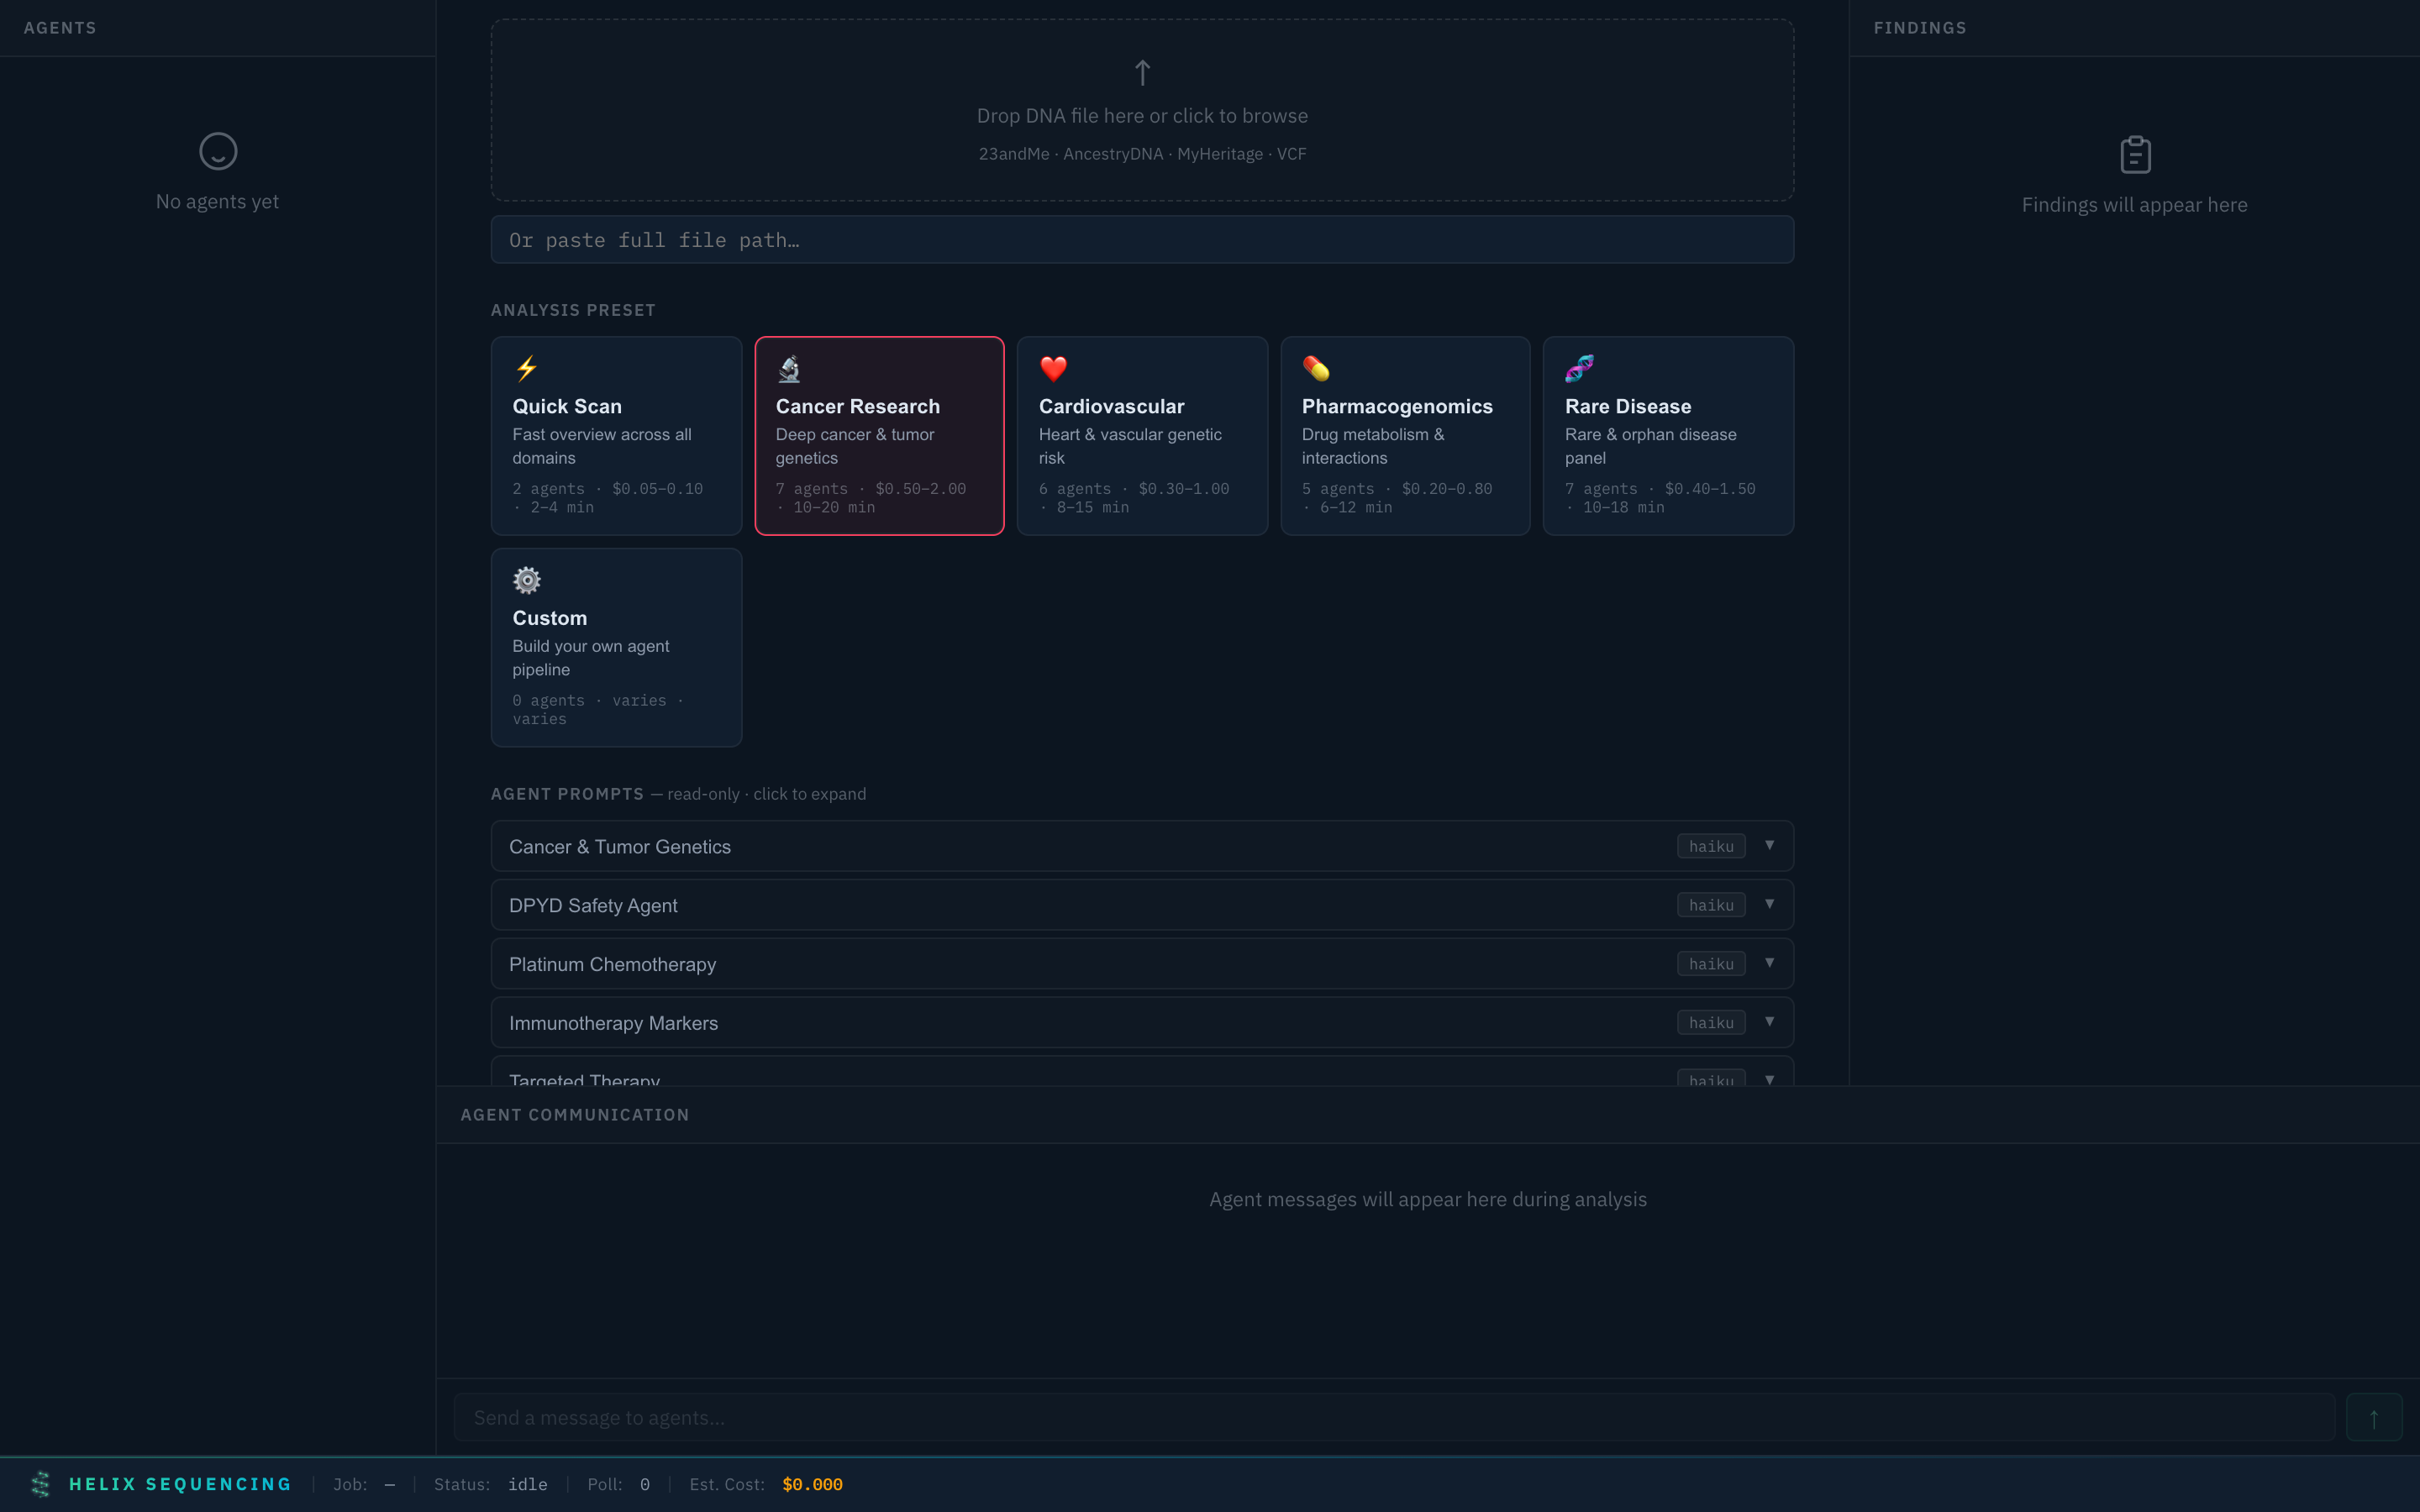
Task: Click the Pharmacogenomics pill icon
Action: click(x=1317, y=368)
